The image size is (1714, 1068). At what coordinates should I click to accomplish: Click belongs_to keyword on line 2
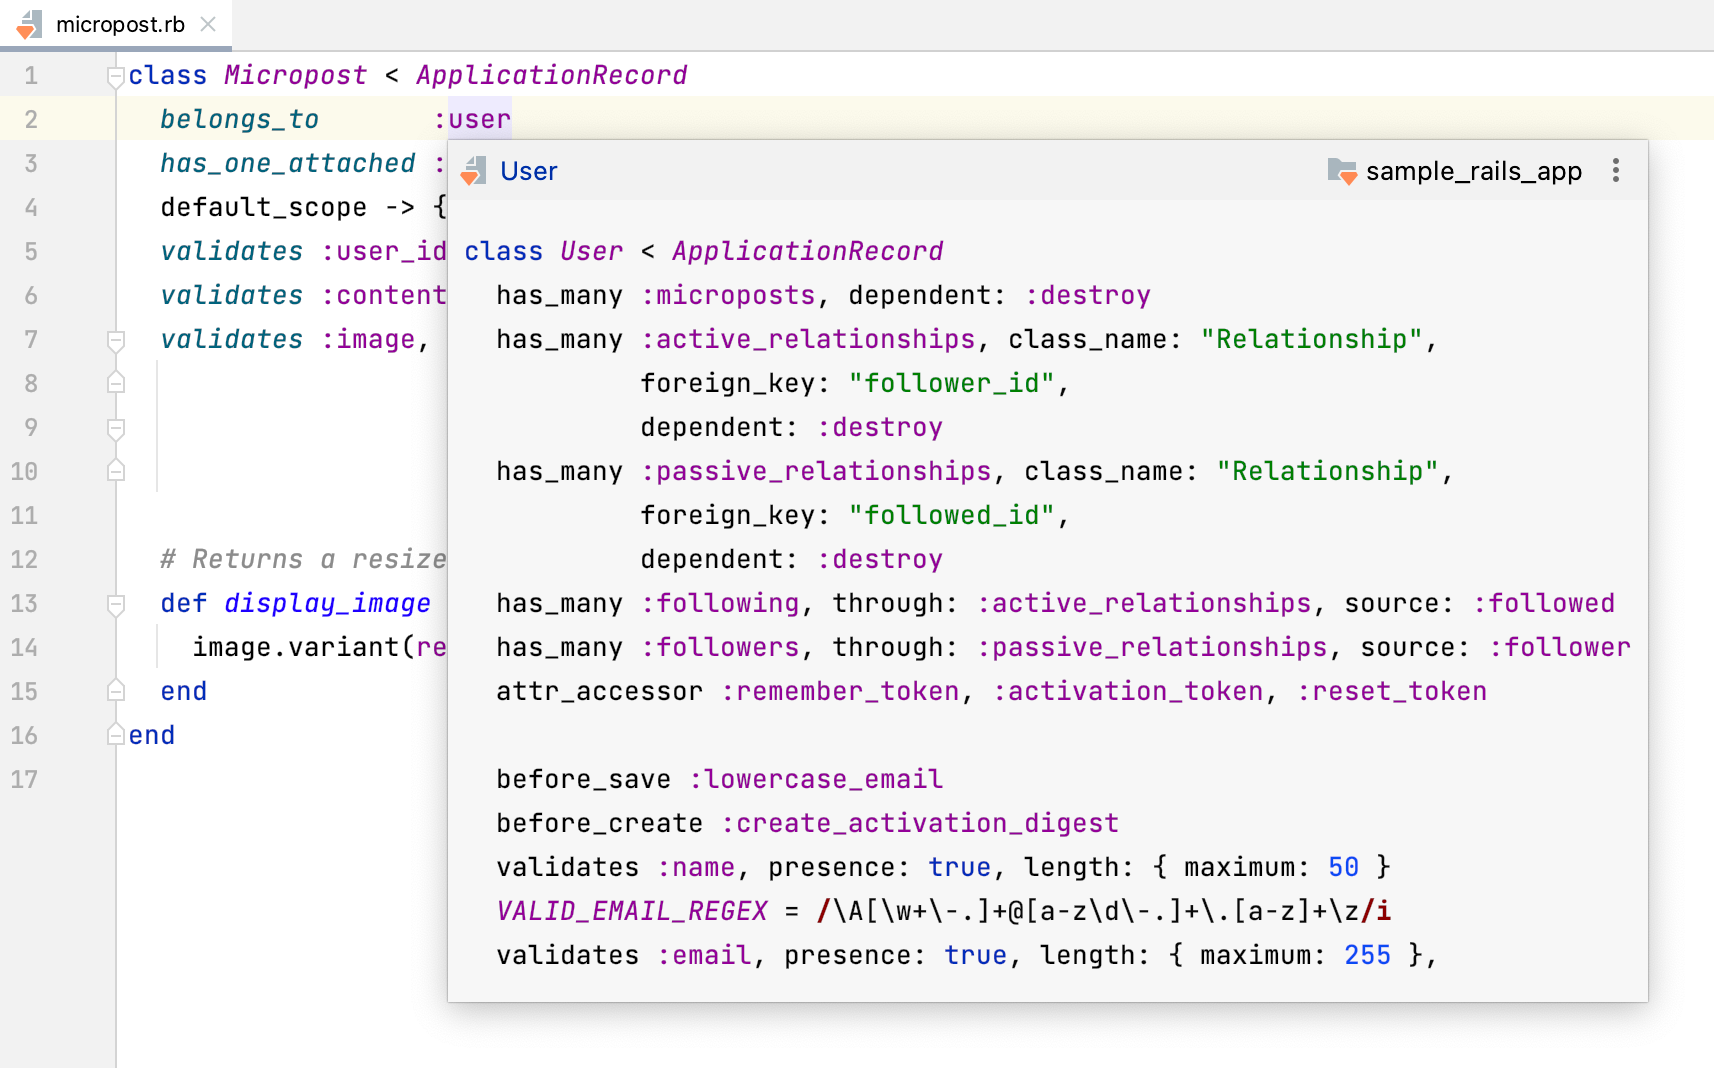239,120
